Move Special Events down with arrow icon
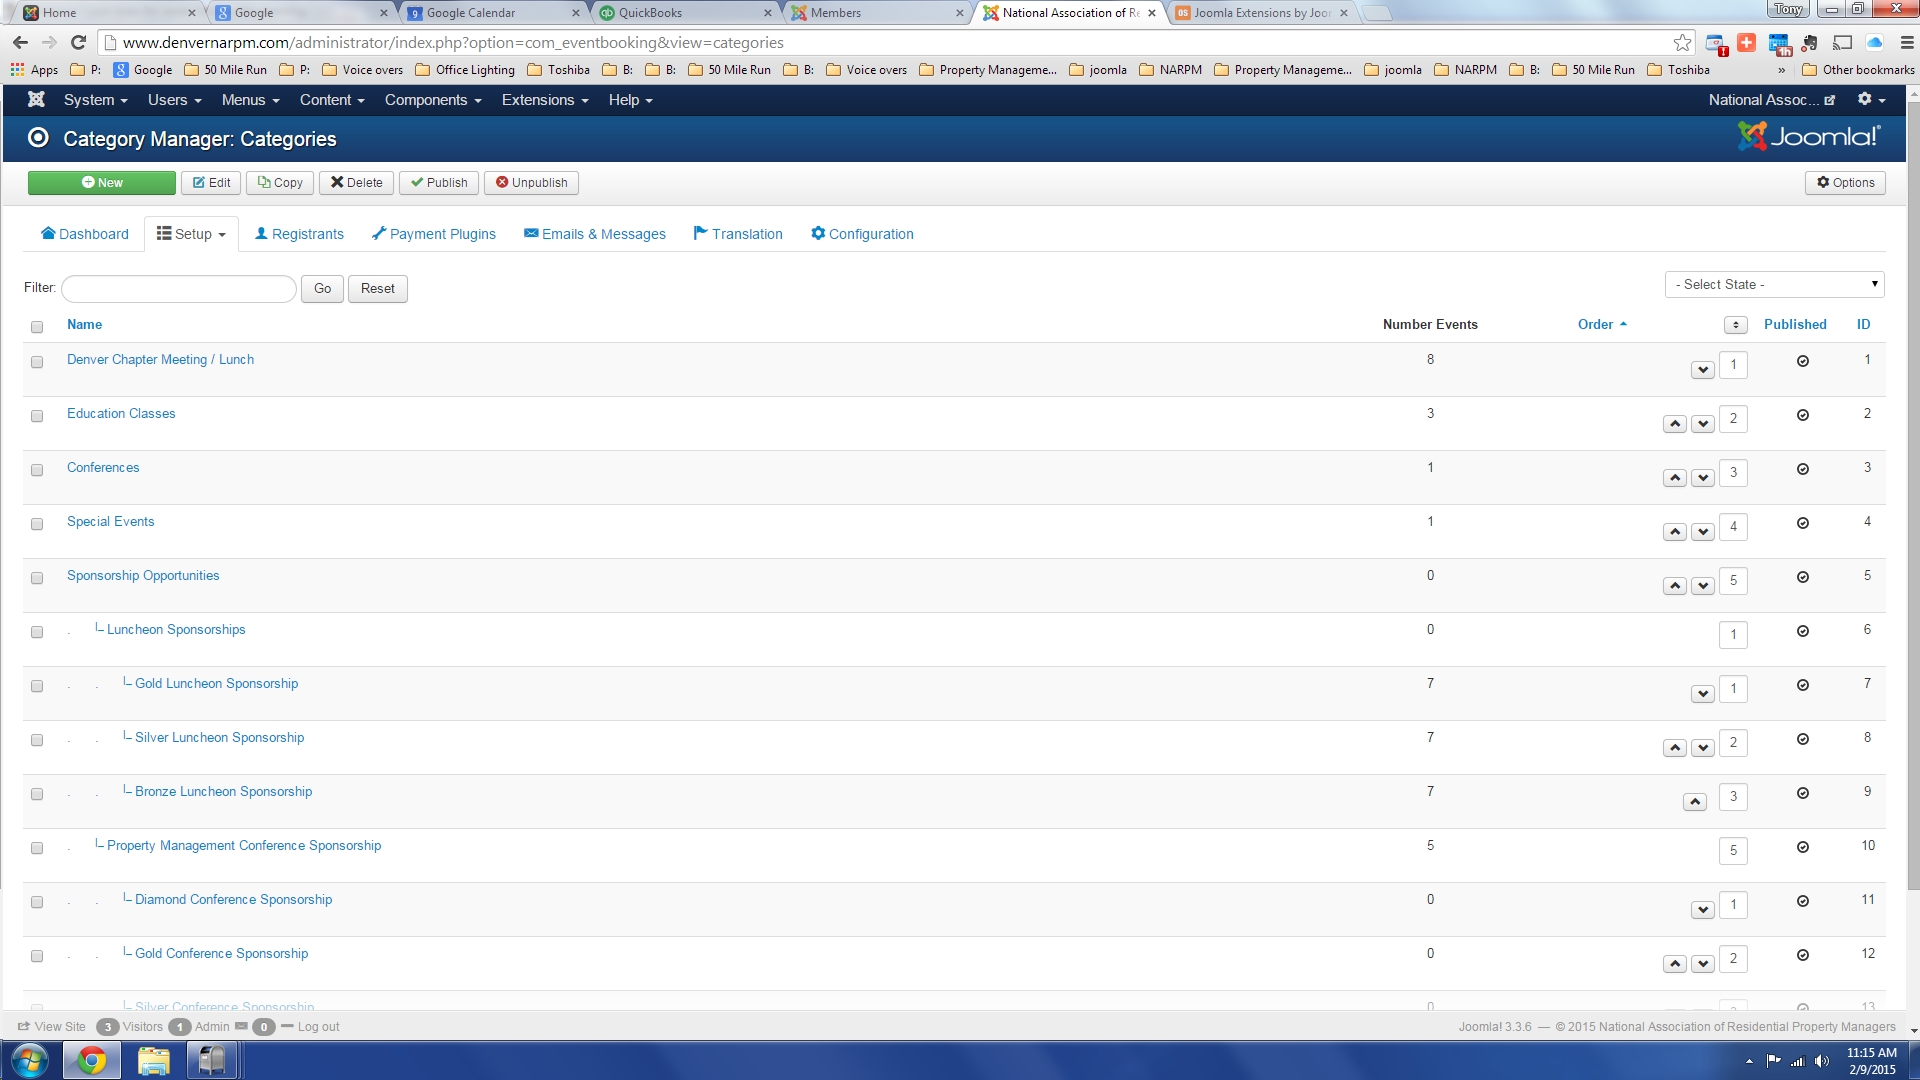1920x1080 pixels. pyautogui.click(x=1703, y=532)
